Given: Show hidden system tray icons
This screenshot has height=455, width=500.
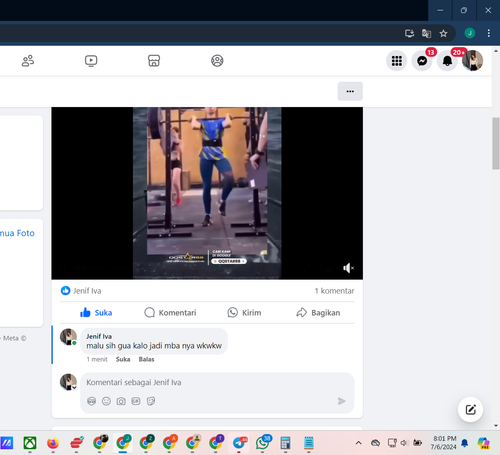Looking at the screenshot, I should click(x=358, y=443).
